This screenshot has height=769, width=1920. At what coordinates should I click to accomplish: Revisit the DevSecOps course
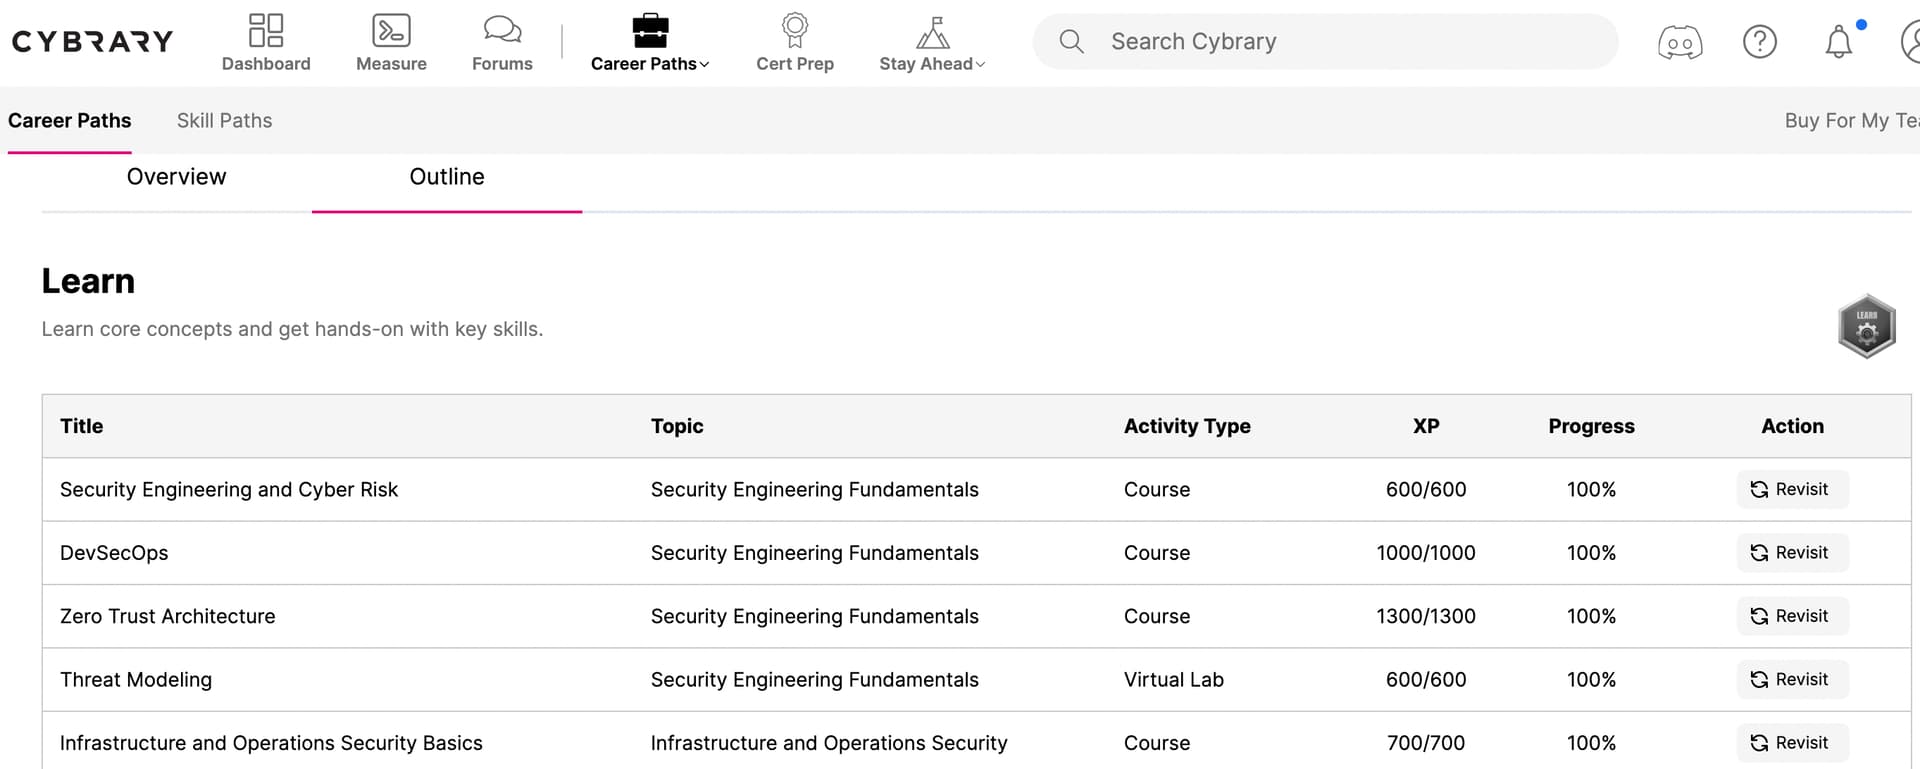click(x=1791, y=553)
